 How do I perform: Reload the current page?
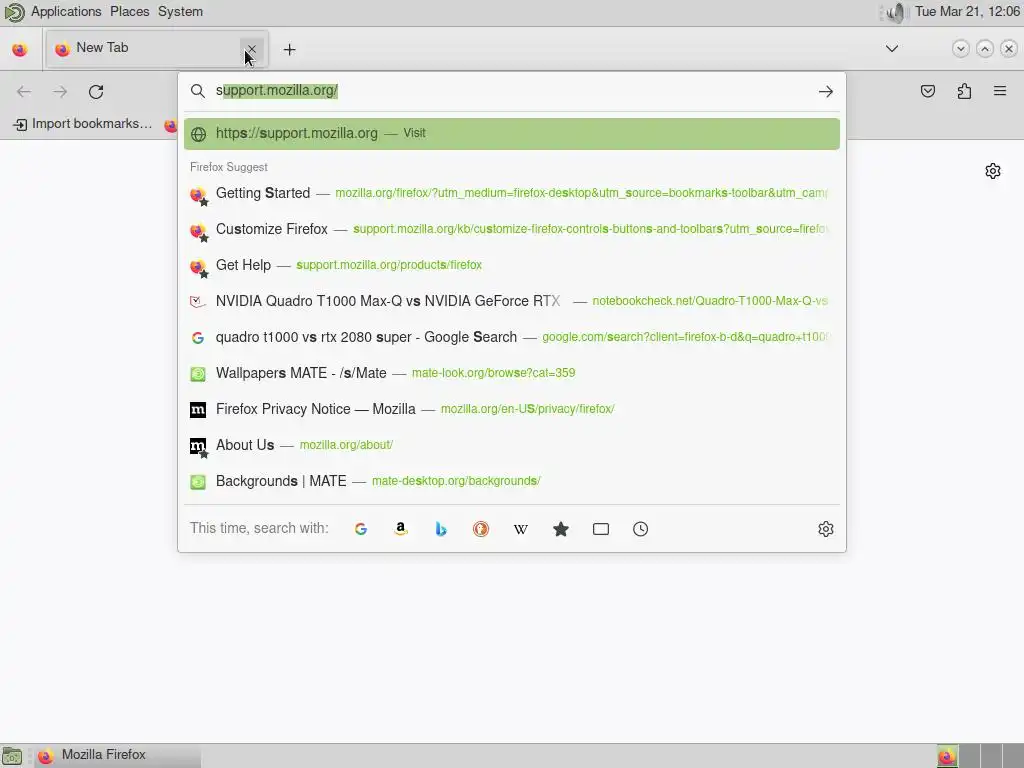96,92
